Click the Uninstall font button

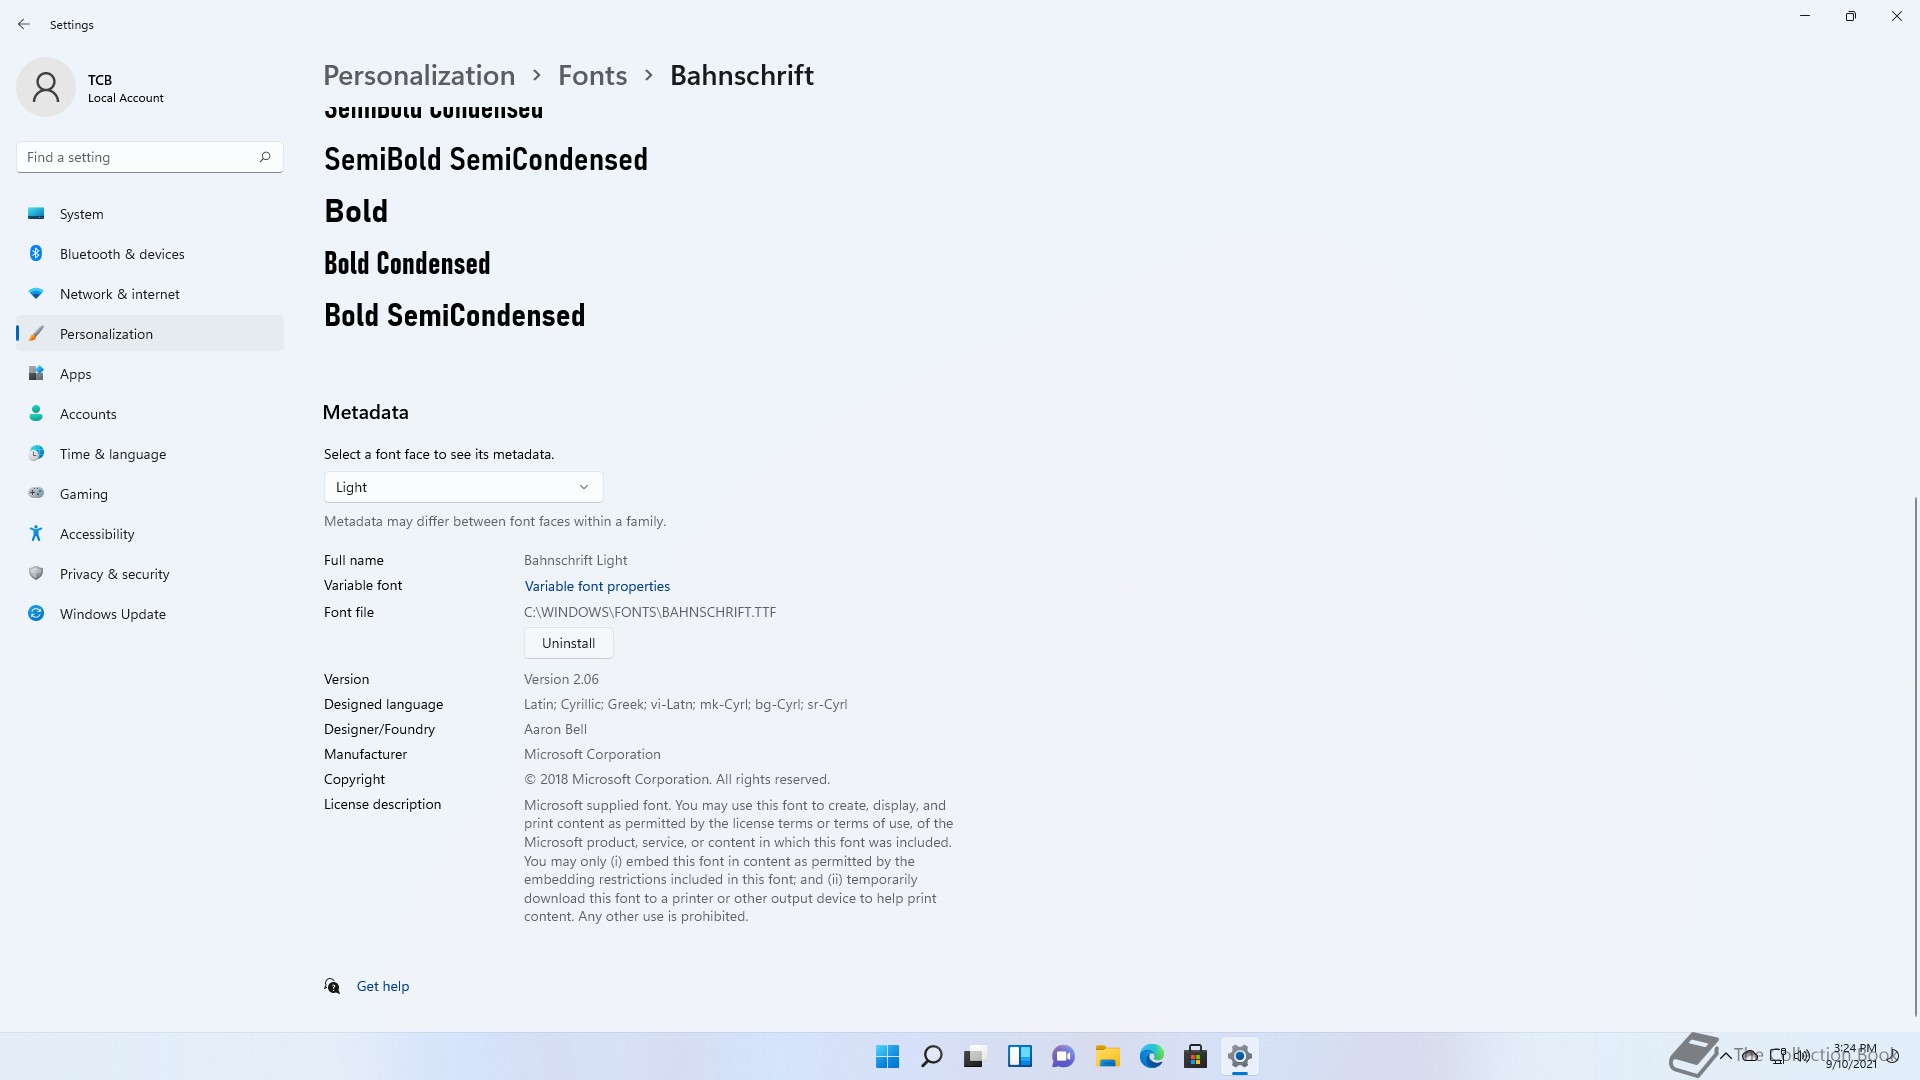[568, 643]
